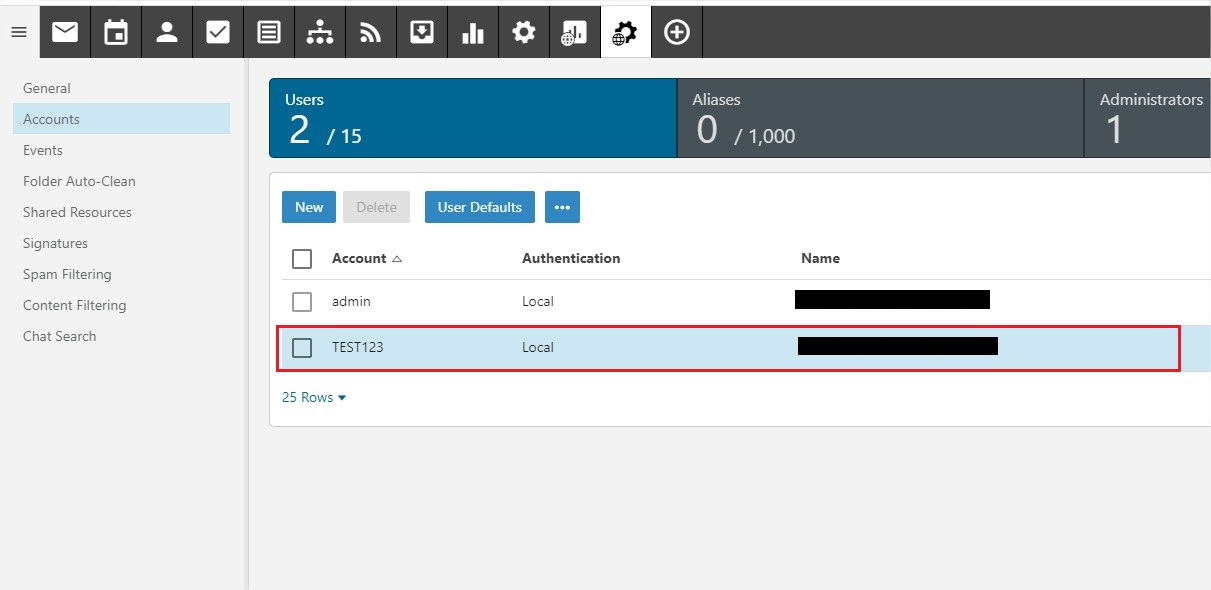The width and height of the screenshot is (1211, 590).
Task: Click Local in the admin row
Action: (538, 301)
